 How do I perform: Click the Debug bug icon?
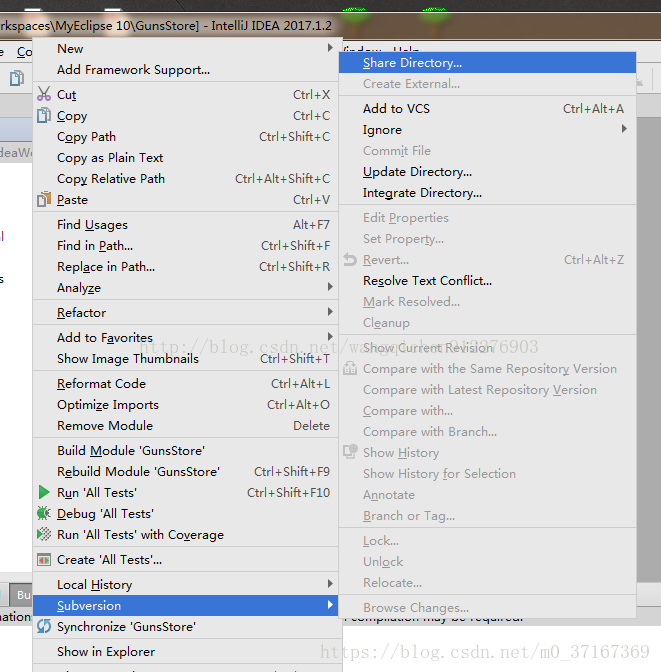[44, 513]
